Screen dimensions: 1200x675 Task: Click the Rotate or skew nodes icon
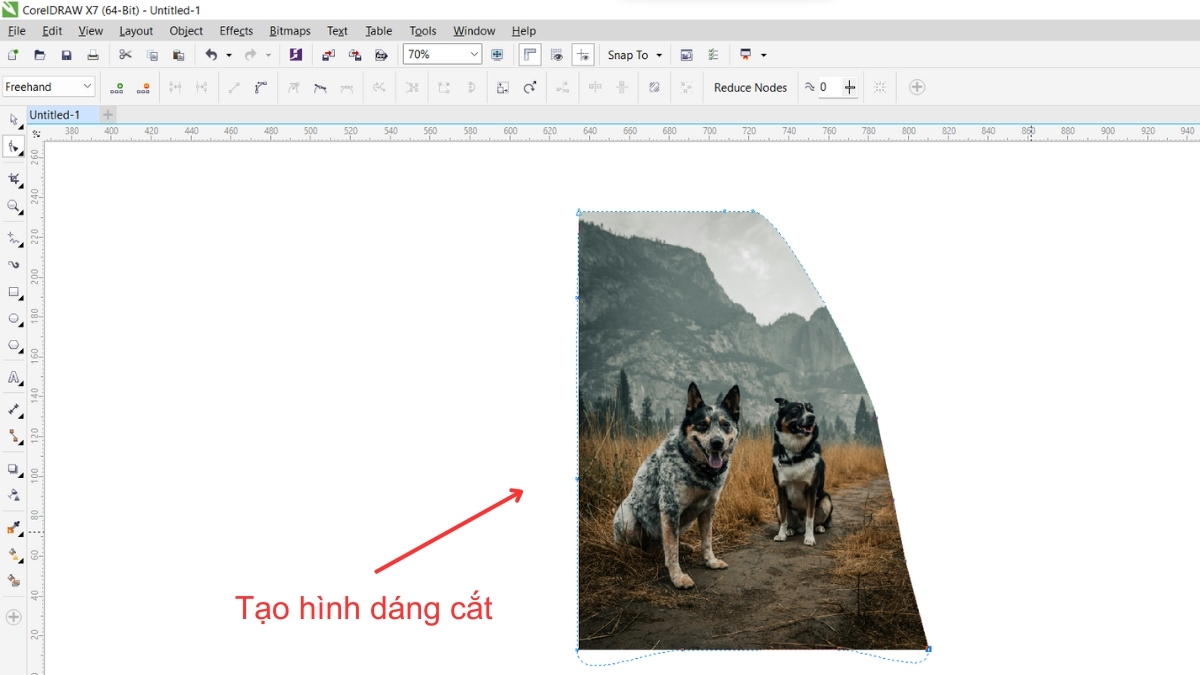[530, 87]
